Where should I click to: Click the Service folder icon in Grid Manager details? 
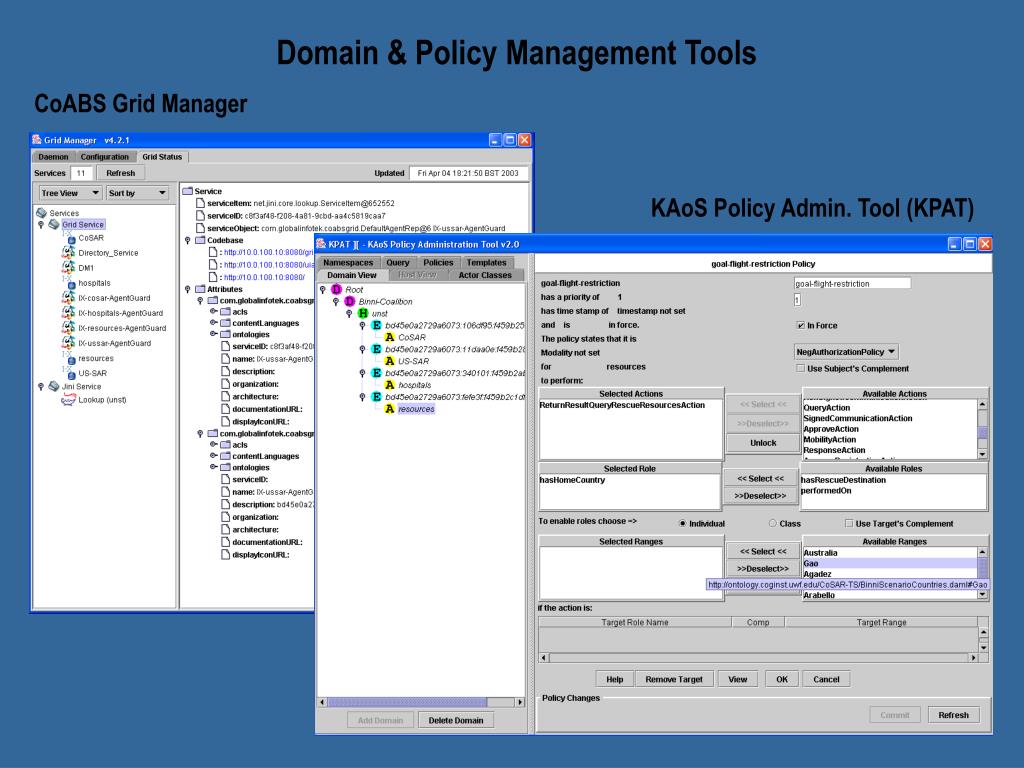coord(187,191)
